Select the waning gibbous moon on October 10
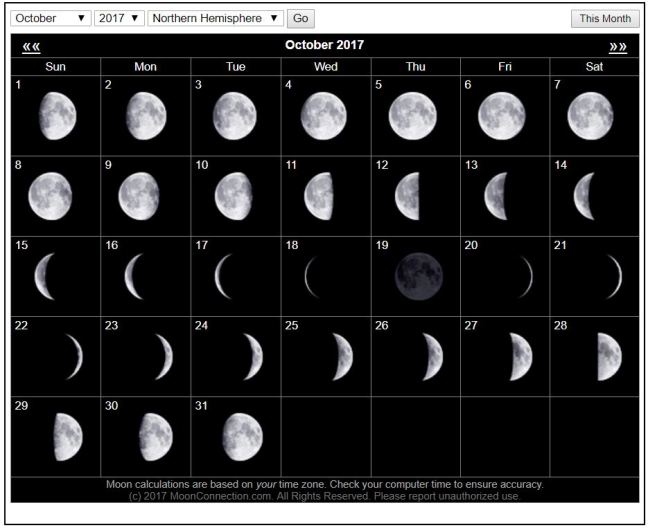Screen dimensions: 648x530 (233, 196)
